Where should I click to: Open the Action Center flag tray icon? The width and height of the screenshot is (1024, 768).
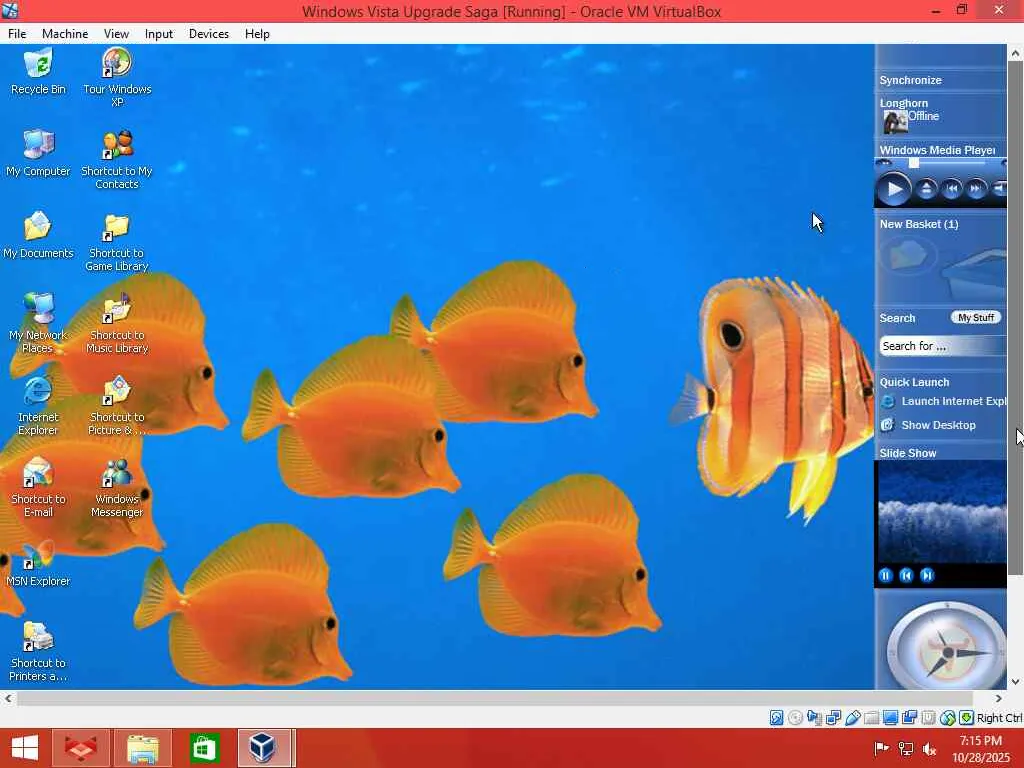(881, 748)
